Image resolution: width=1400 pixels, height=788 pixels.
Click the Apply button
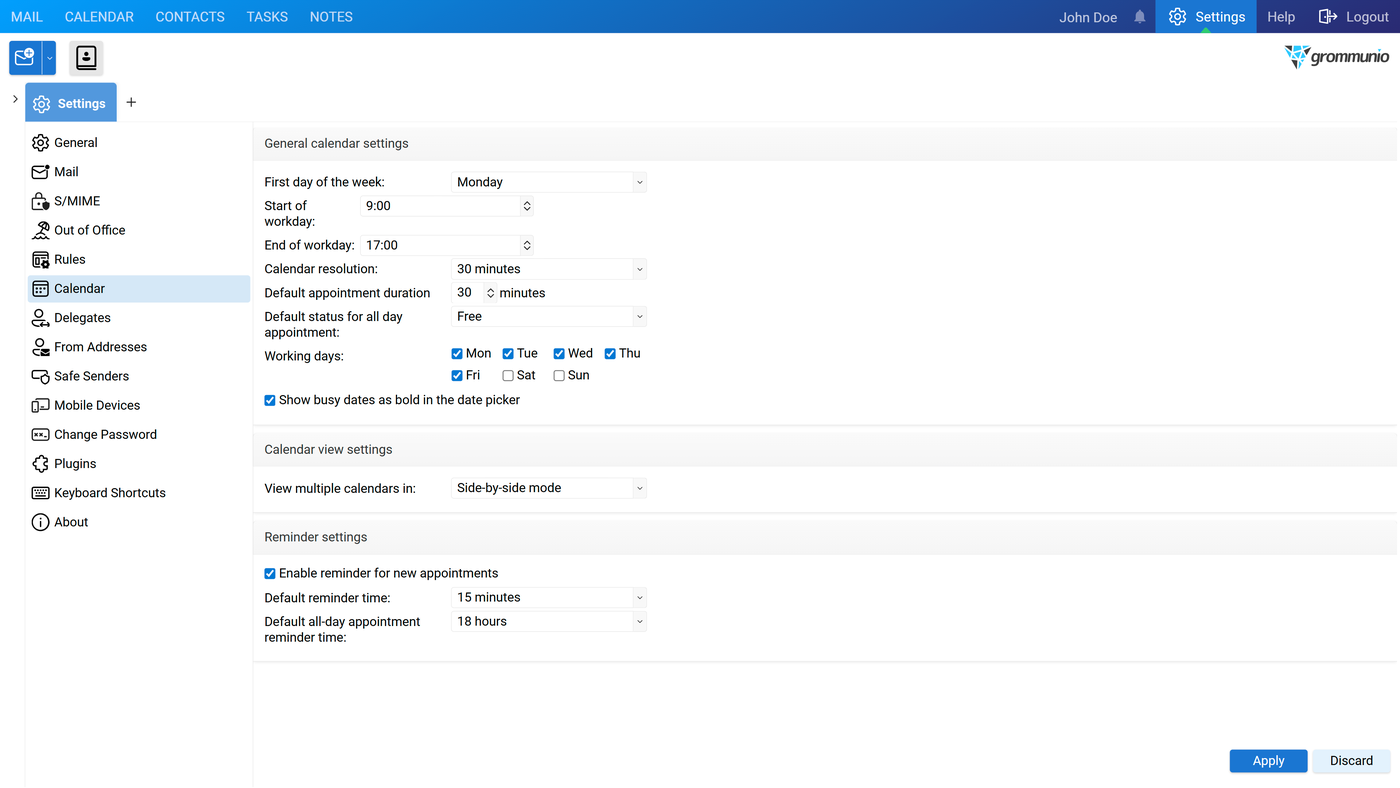1268,761
